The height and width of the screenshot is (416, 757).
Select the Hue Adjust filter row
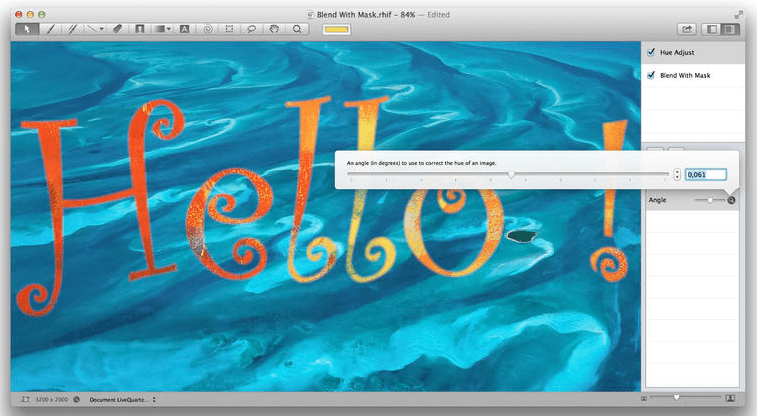coord(693,52)
